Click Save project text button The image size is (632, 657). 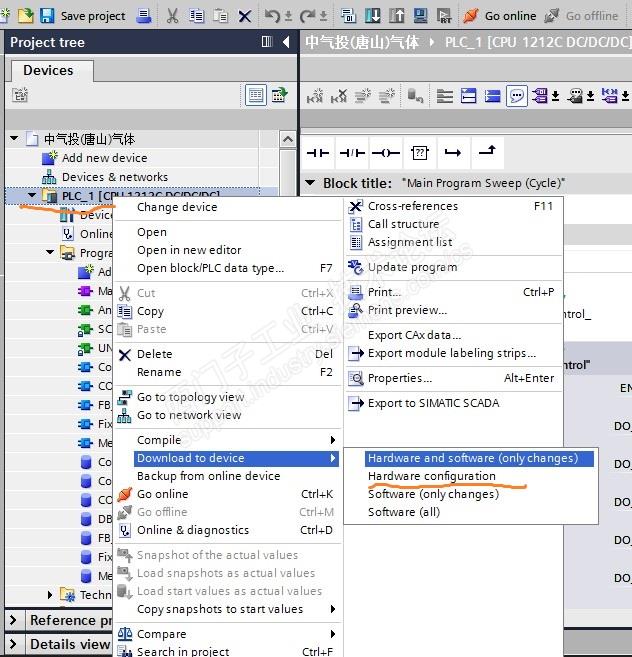click(93, 16)
